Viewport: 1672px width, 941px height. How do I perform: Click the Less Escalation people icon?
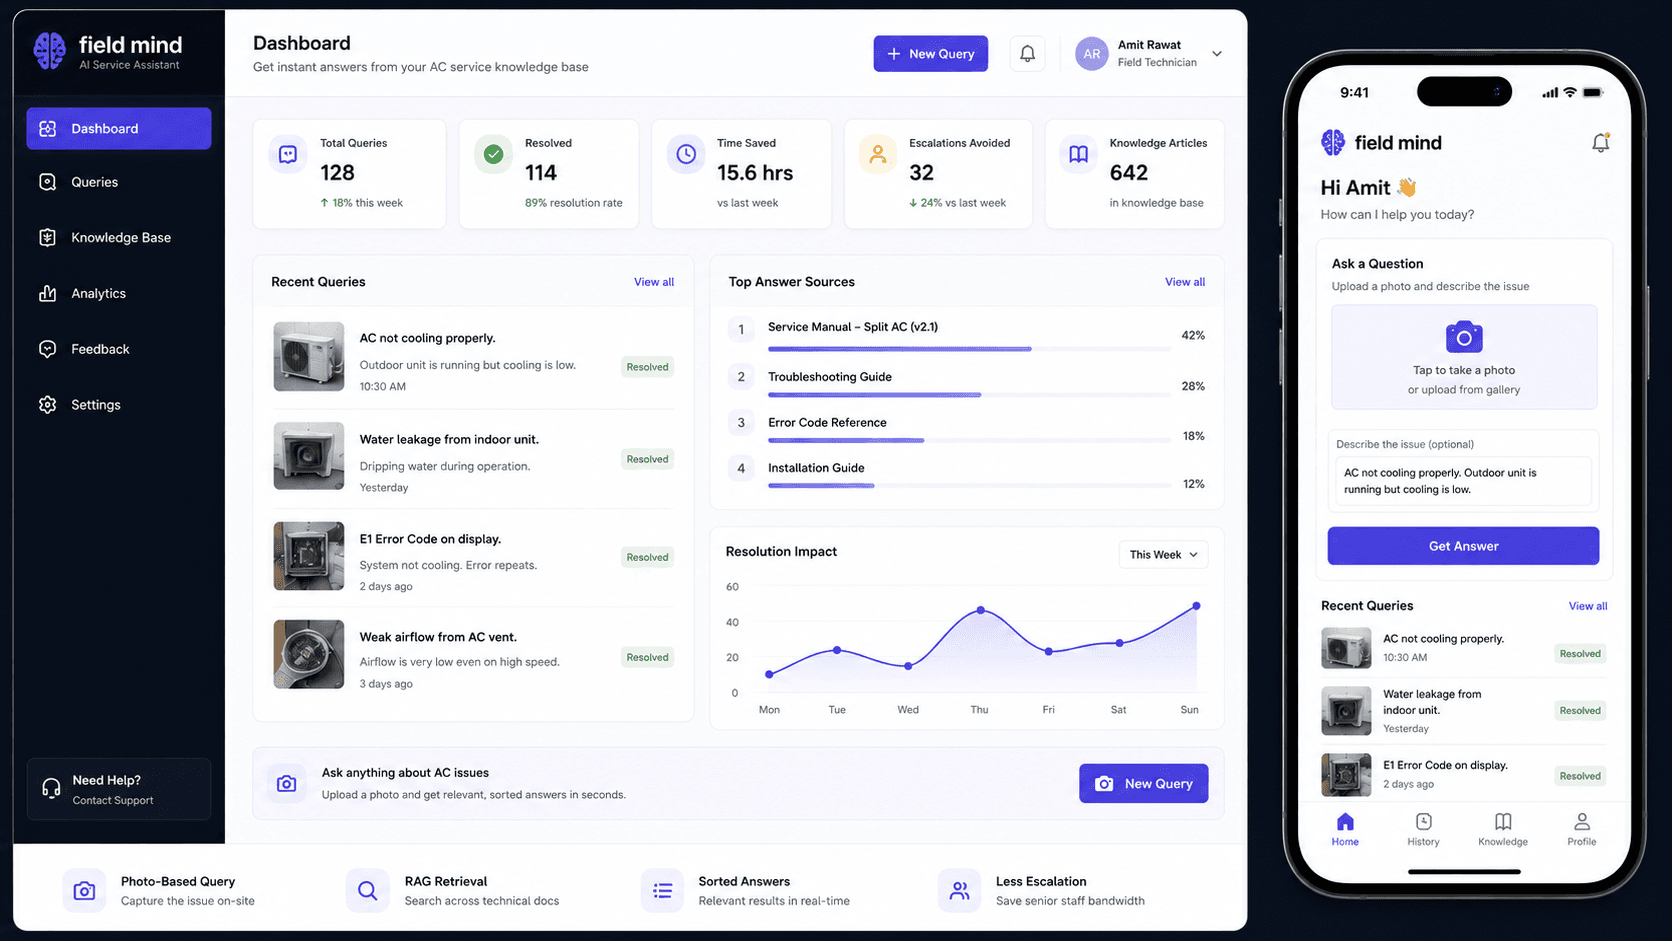point(959,890)
